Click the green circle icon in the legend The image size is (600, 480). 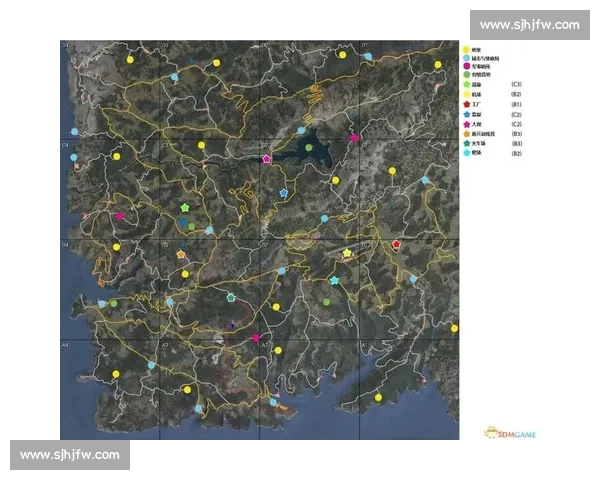coord(466,75)
